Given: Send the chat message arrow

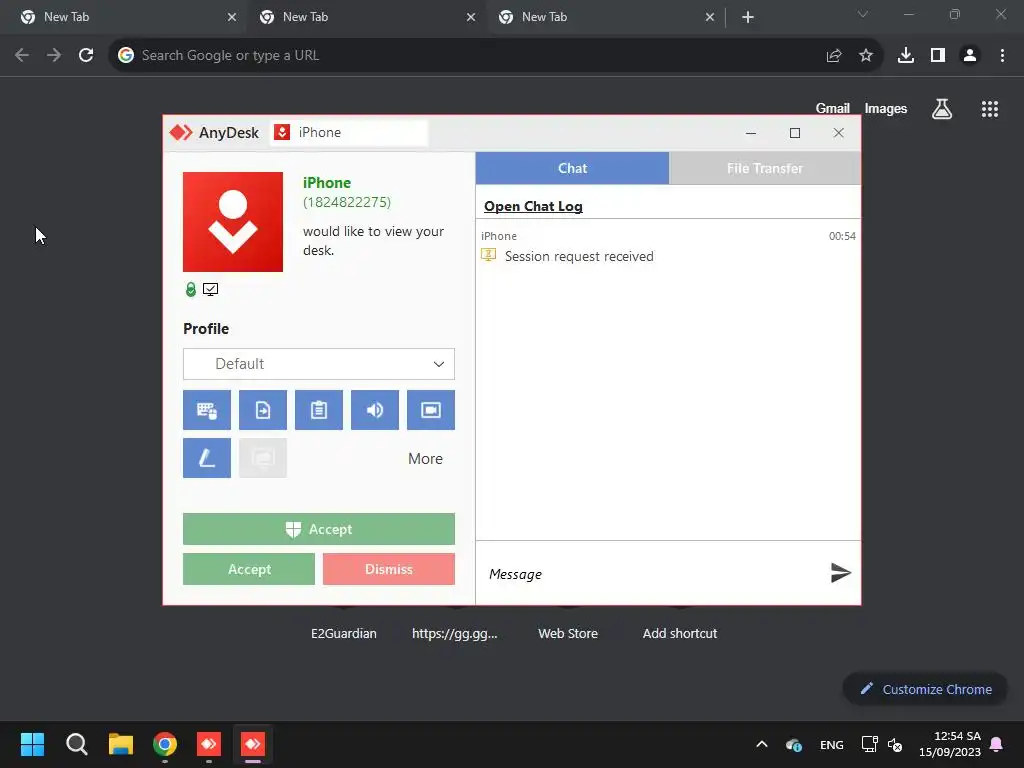Looking at the screenshot, I should point(840,573).
